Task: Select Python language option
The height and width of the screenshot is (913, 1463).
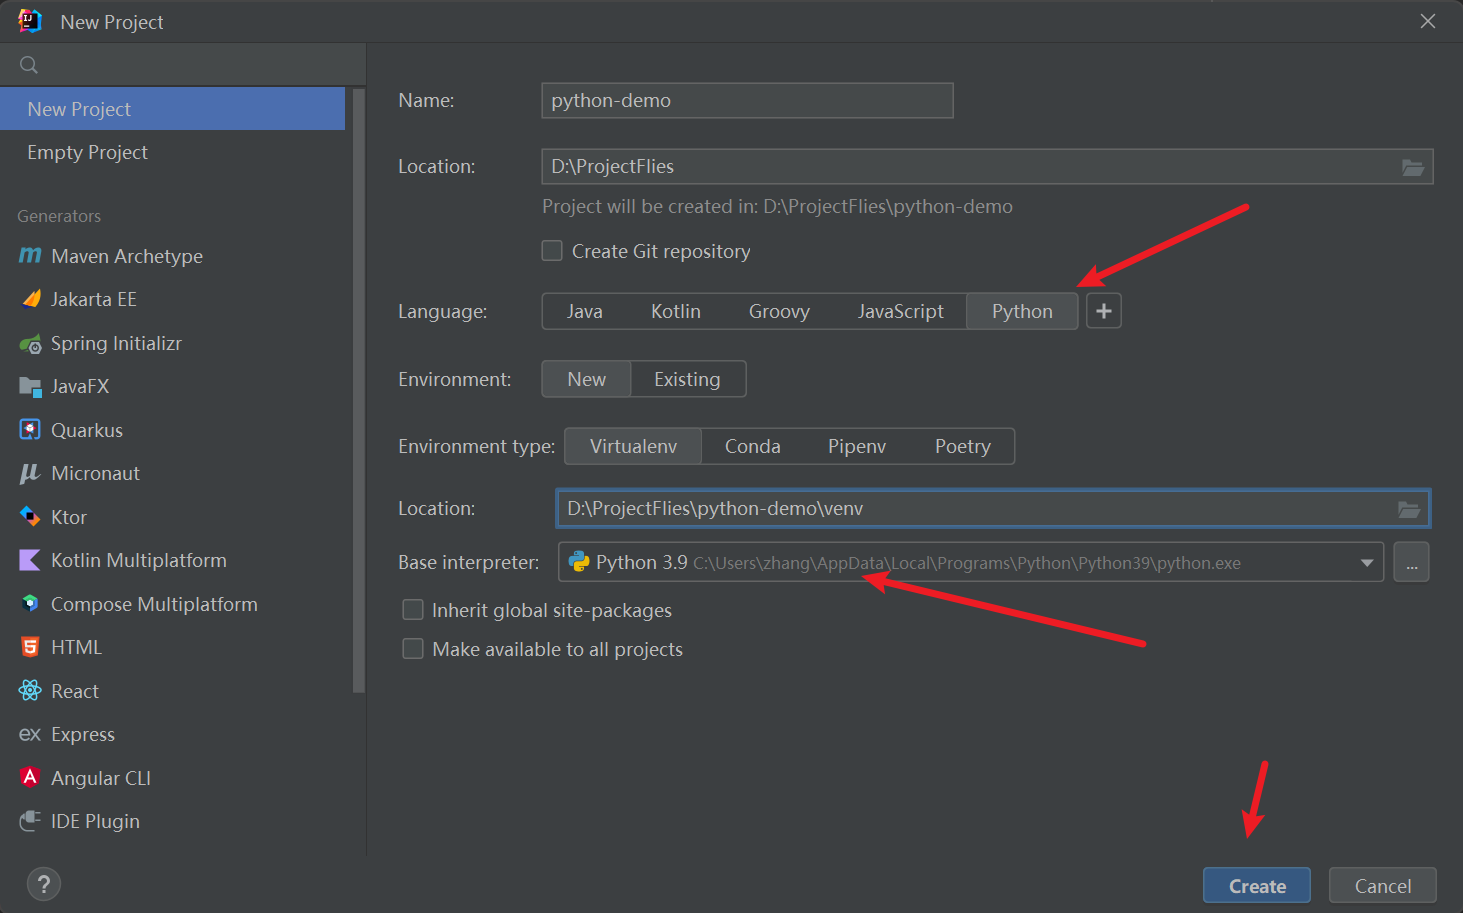Action: (1022, 311)
